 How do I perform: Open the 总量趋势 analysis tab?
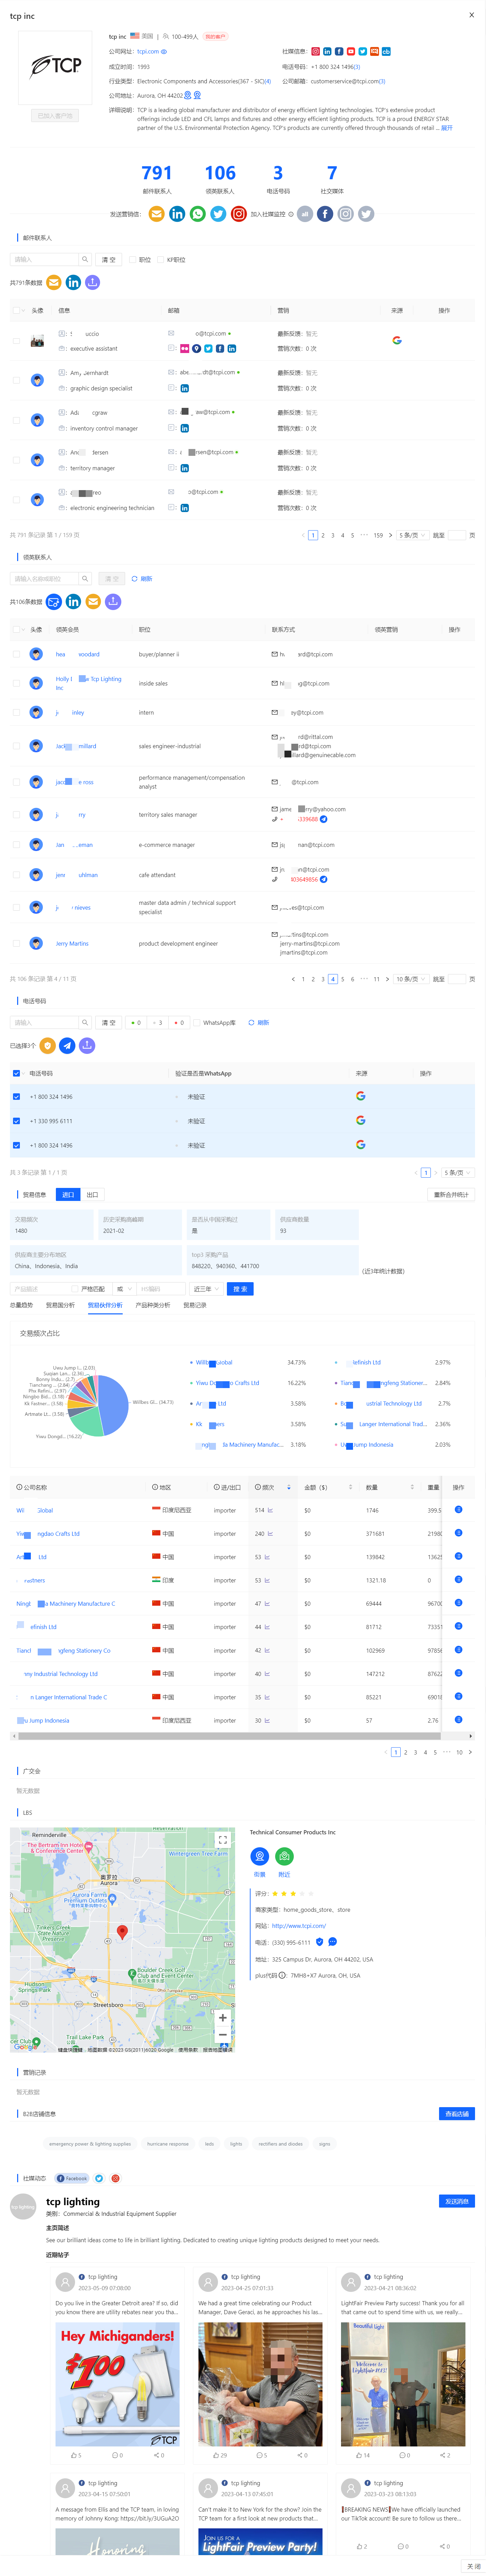[21, 1305]
